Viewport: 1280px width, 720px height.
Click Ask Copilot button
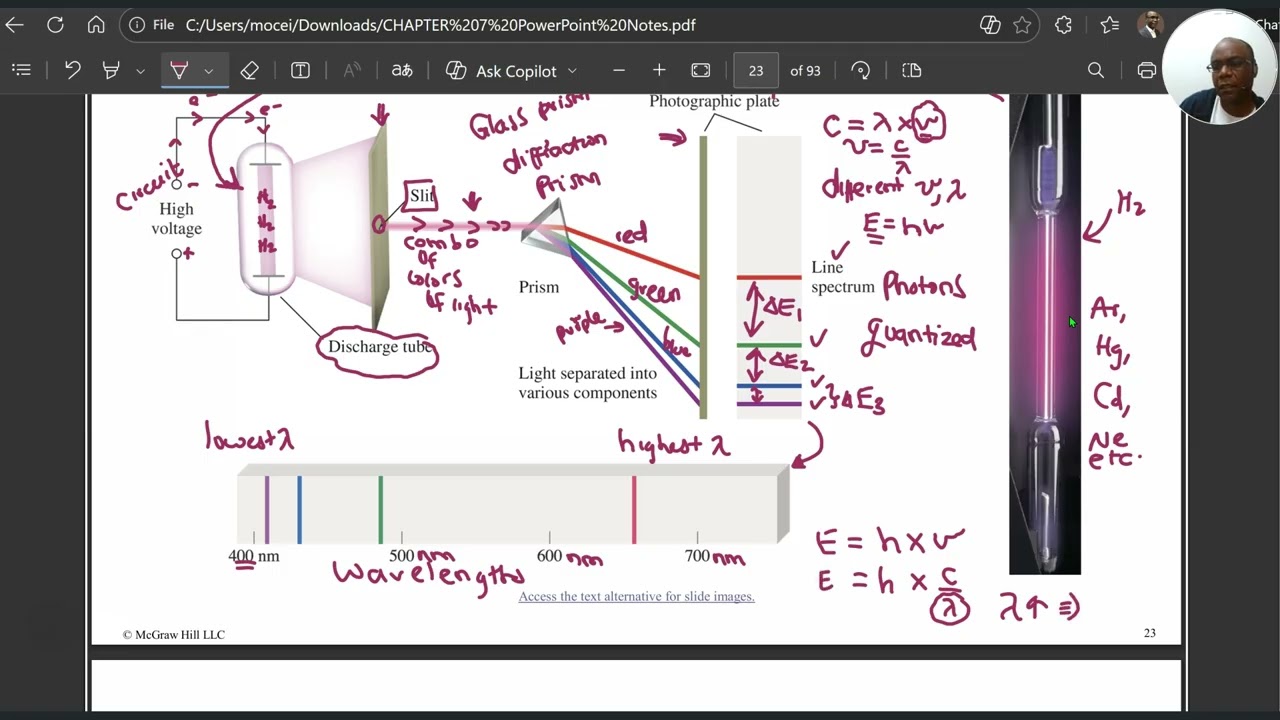coord(502,70)
